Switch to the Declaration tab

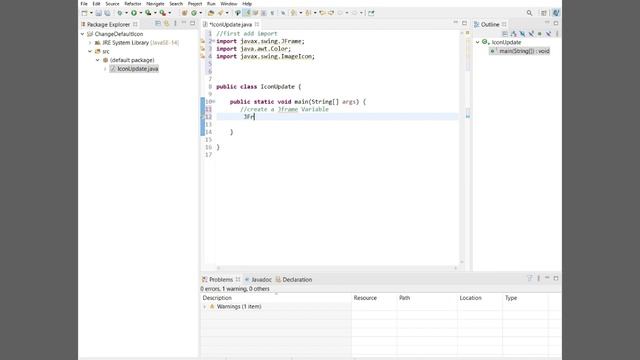(x=294, y=280)
